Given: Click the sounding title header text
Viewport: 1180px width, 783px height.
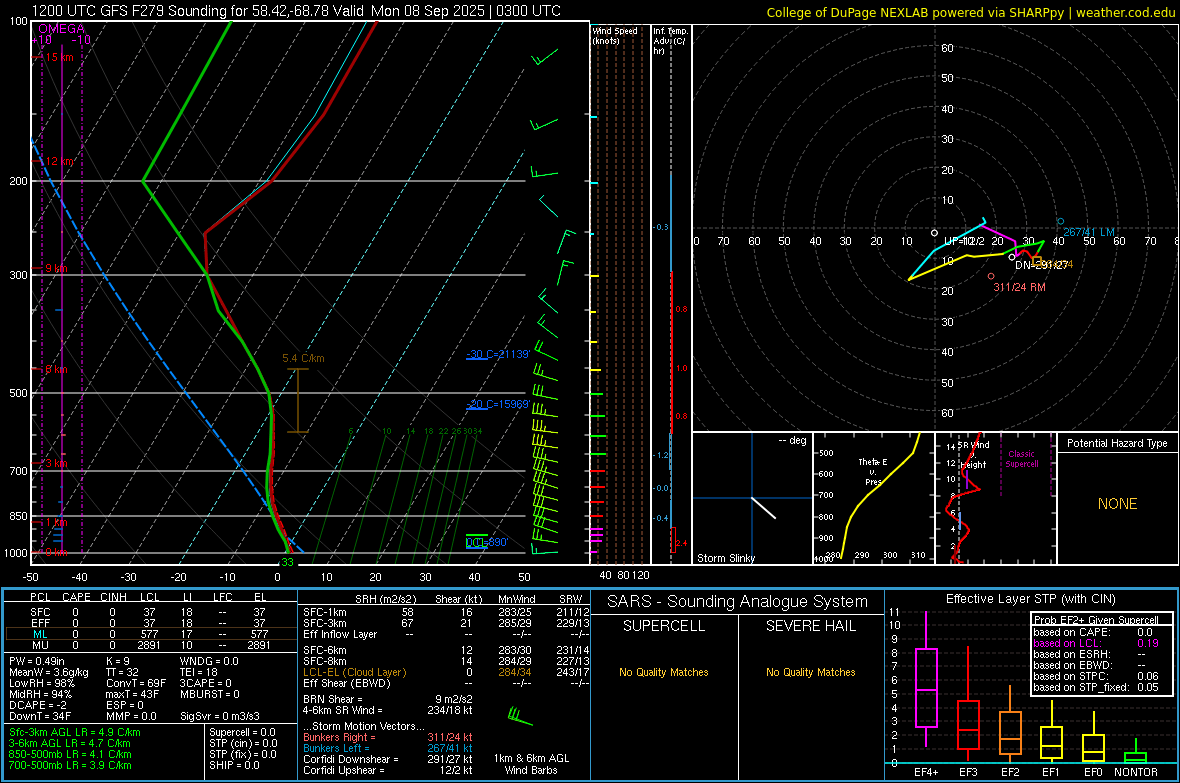Looking at the screenshot, I should pyautogui.click(x=296, y=11).
